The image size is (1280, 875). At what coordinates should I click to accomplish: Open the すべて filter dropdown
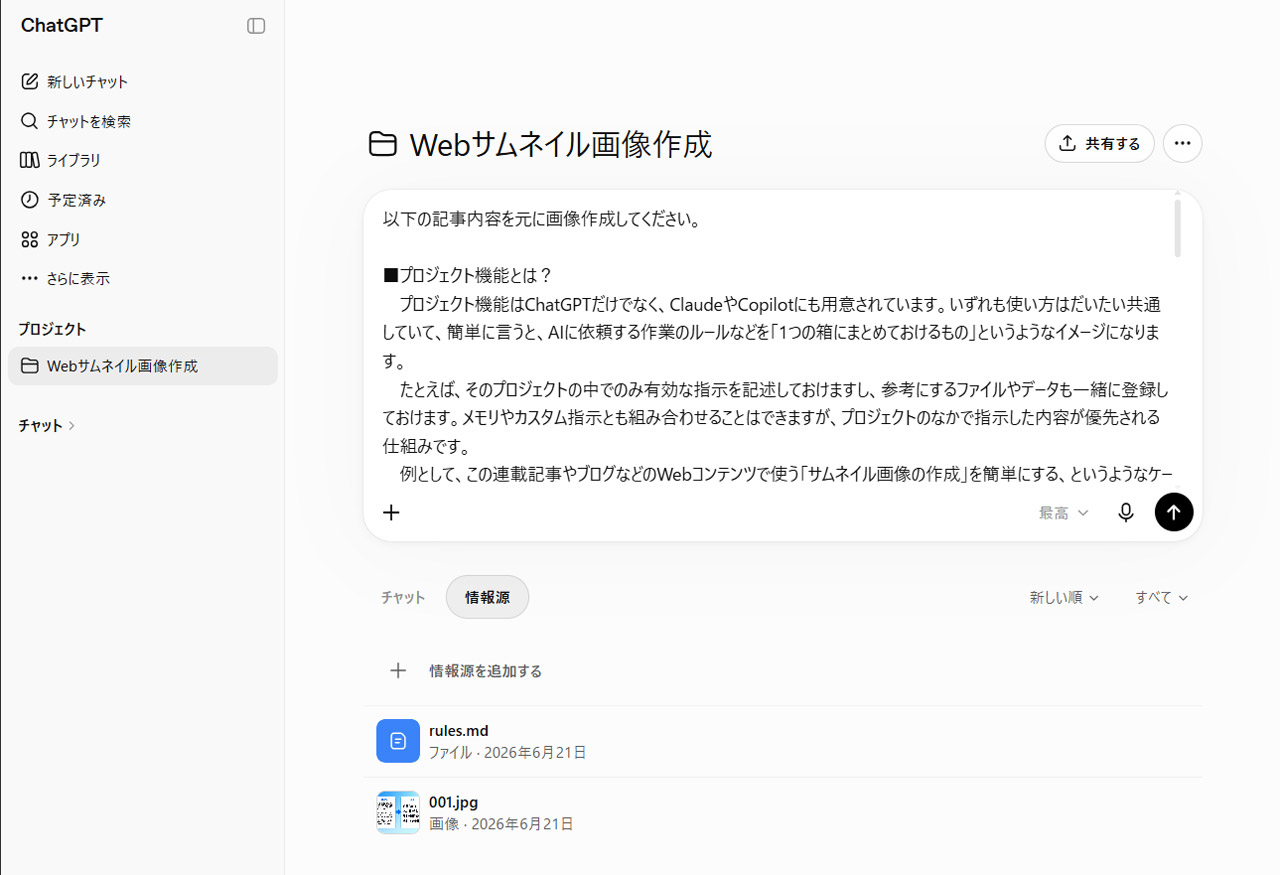pos(1161,597)
